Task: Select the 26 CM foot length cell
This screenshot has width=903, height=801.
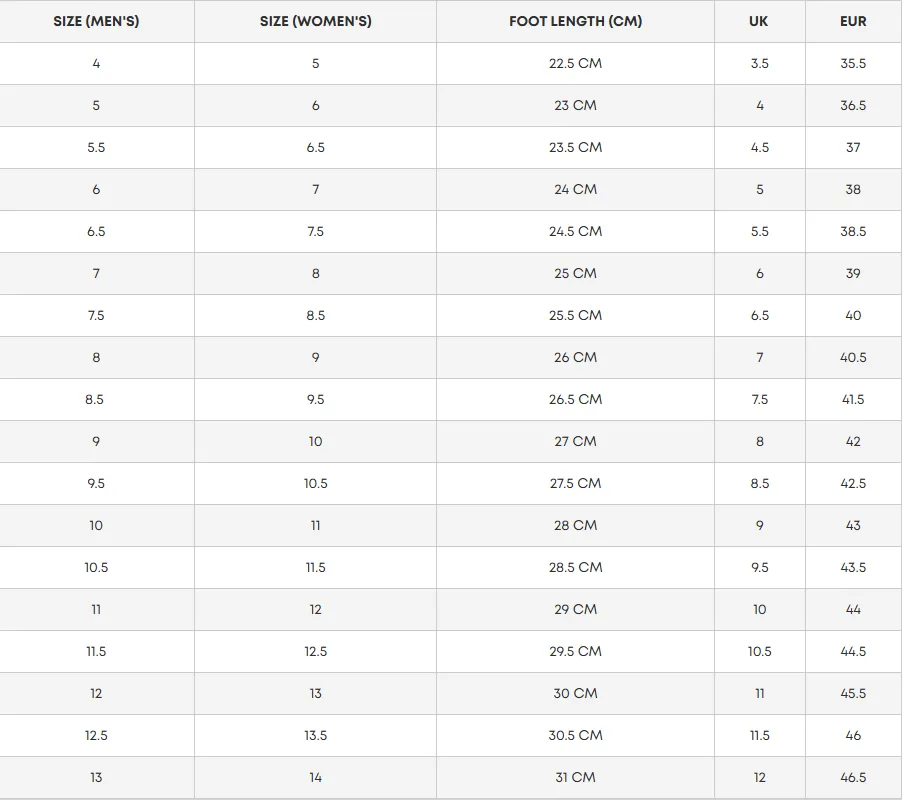Action: pyautogui.click(x=575, y=358)
